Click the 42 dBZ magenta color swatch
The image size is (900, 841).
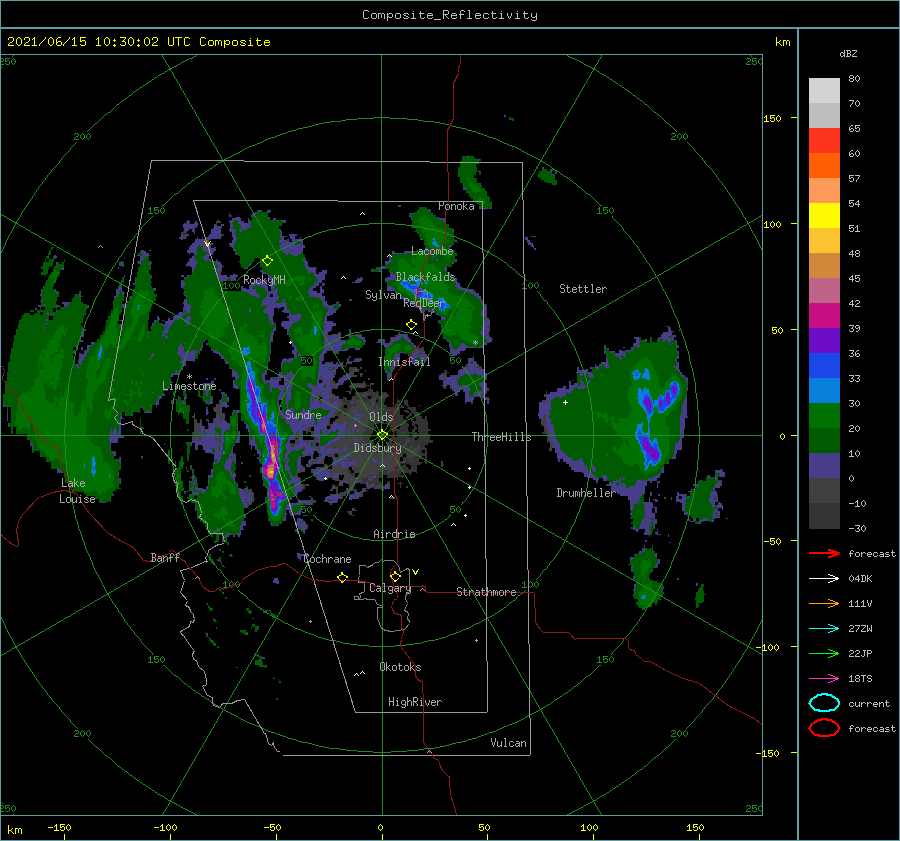824,315
